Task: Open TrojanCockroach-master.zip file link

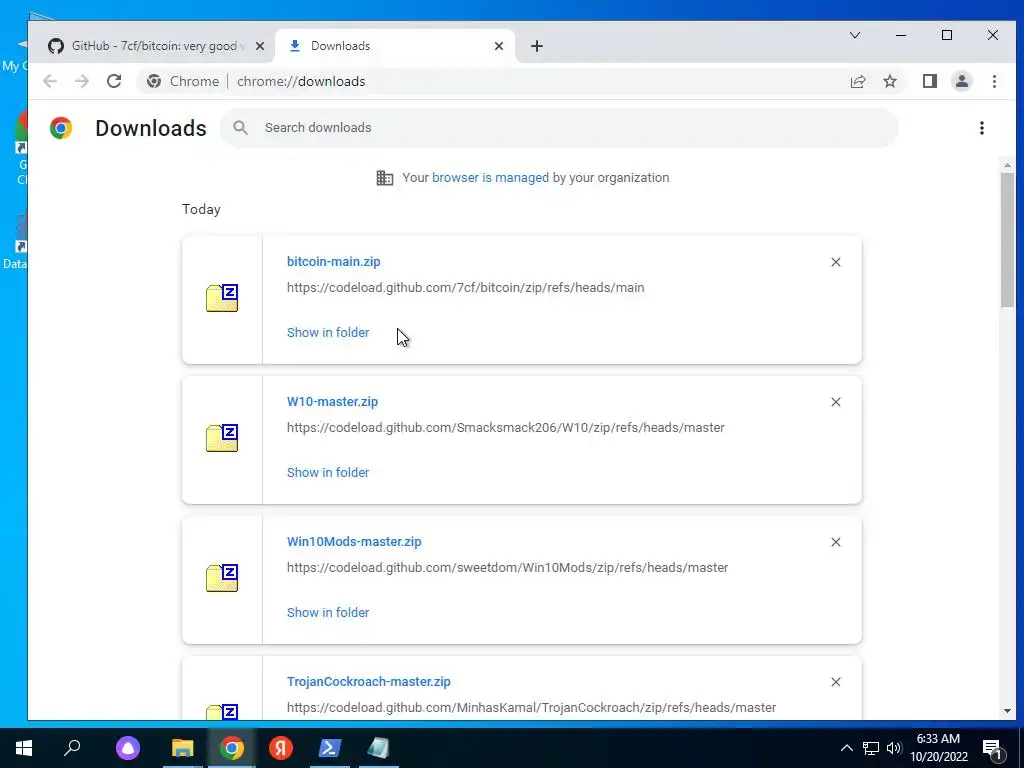Action: click(368, 681)
